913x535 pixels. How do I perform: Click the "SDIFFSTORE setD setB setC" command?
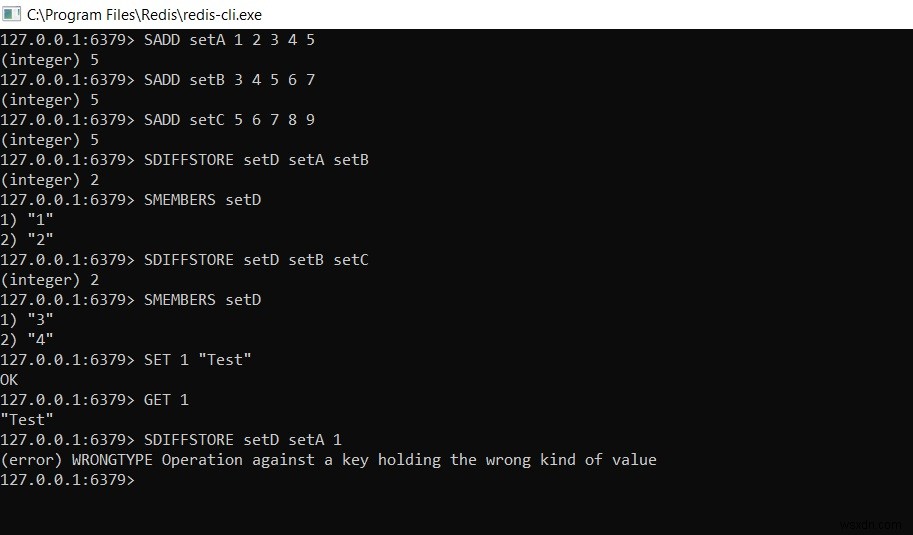(257, 260)
